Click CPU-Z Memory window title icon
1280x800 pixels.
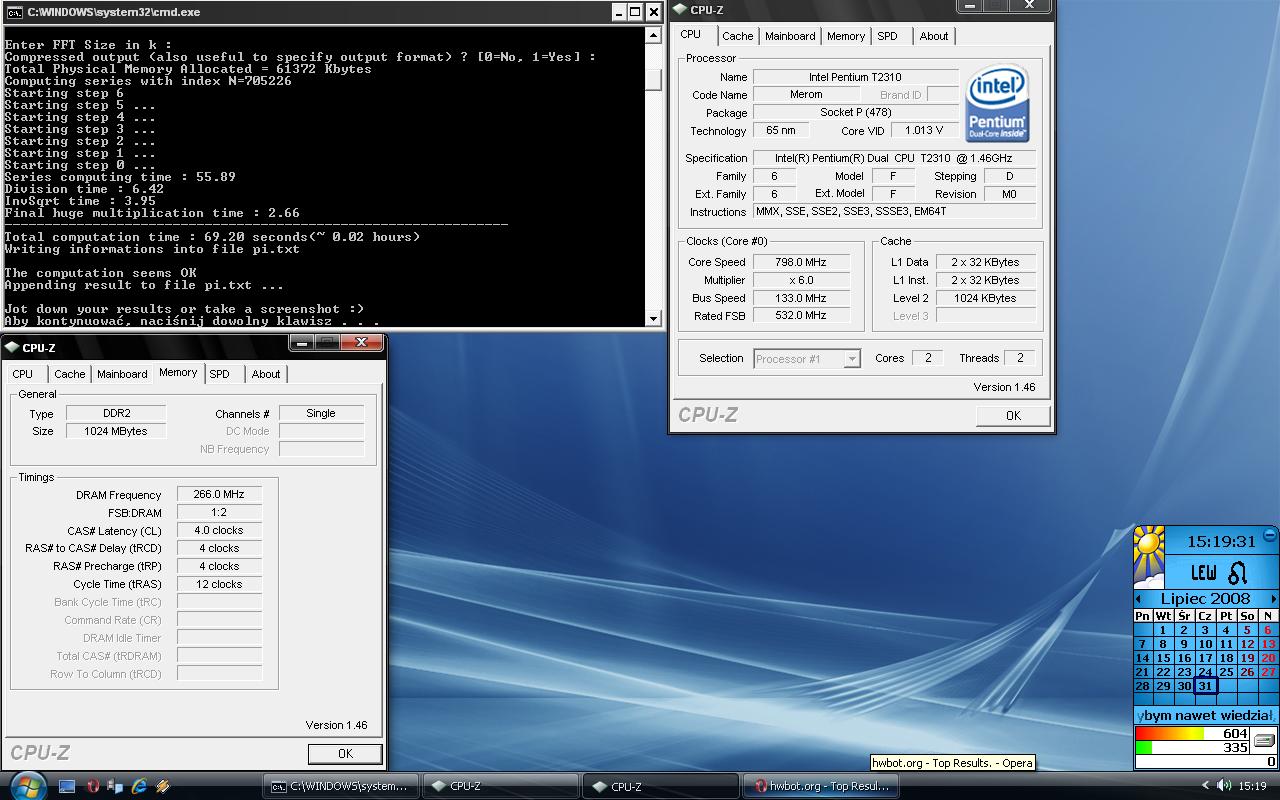[x=12, y=348]
